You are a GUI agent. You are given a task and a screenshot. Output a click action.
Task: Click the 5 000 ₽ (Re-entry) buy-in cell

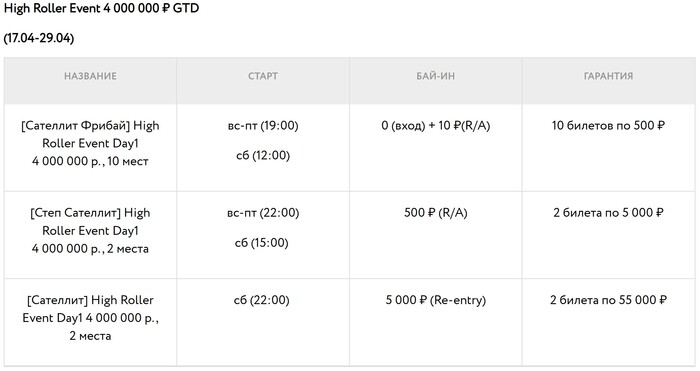pyautogui.click(x=436, y=300)
